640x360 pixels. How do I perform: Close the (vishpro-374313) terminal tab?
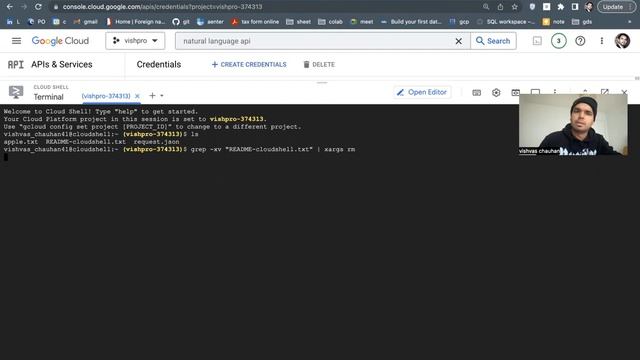click(137, 96)
